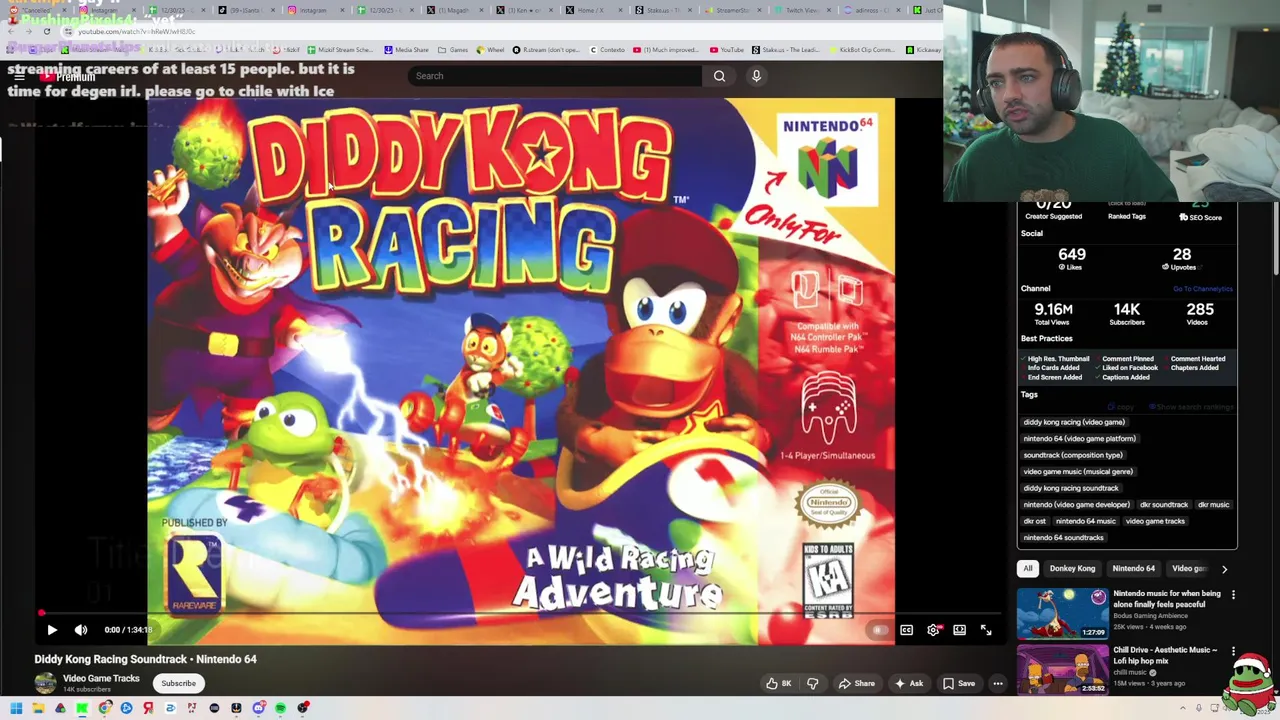Open the Ask AI button
The height and width of the screenshot is (720, 1280).
909,683
